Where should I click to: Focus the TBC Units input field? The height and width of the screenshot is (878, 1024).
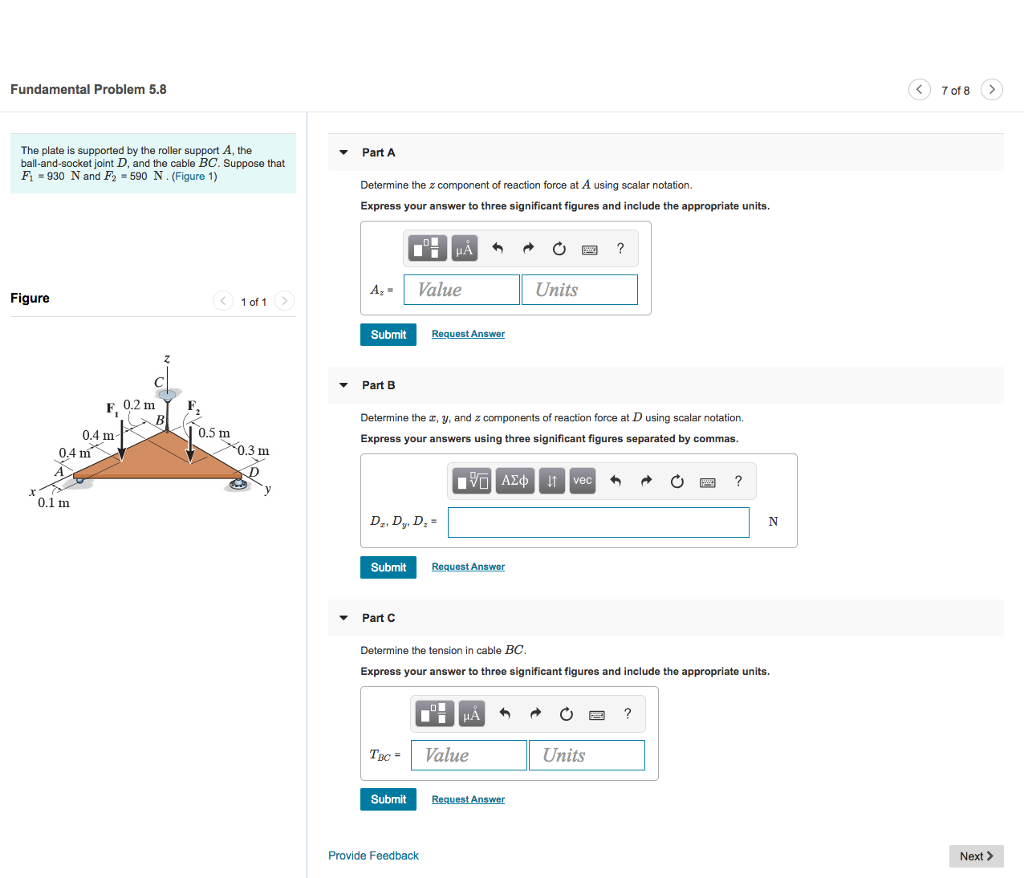[586, 755]
